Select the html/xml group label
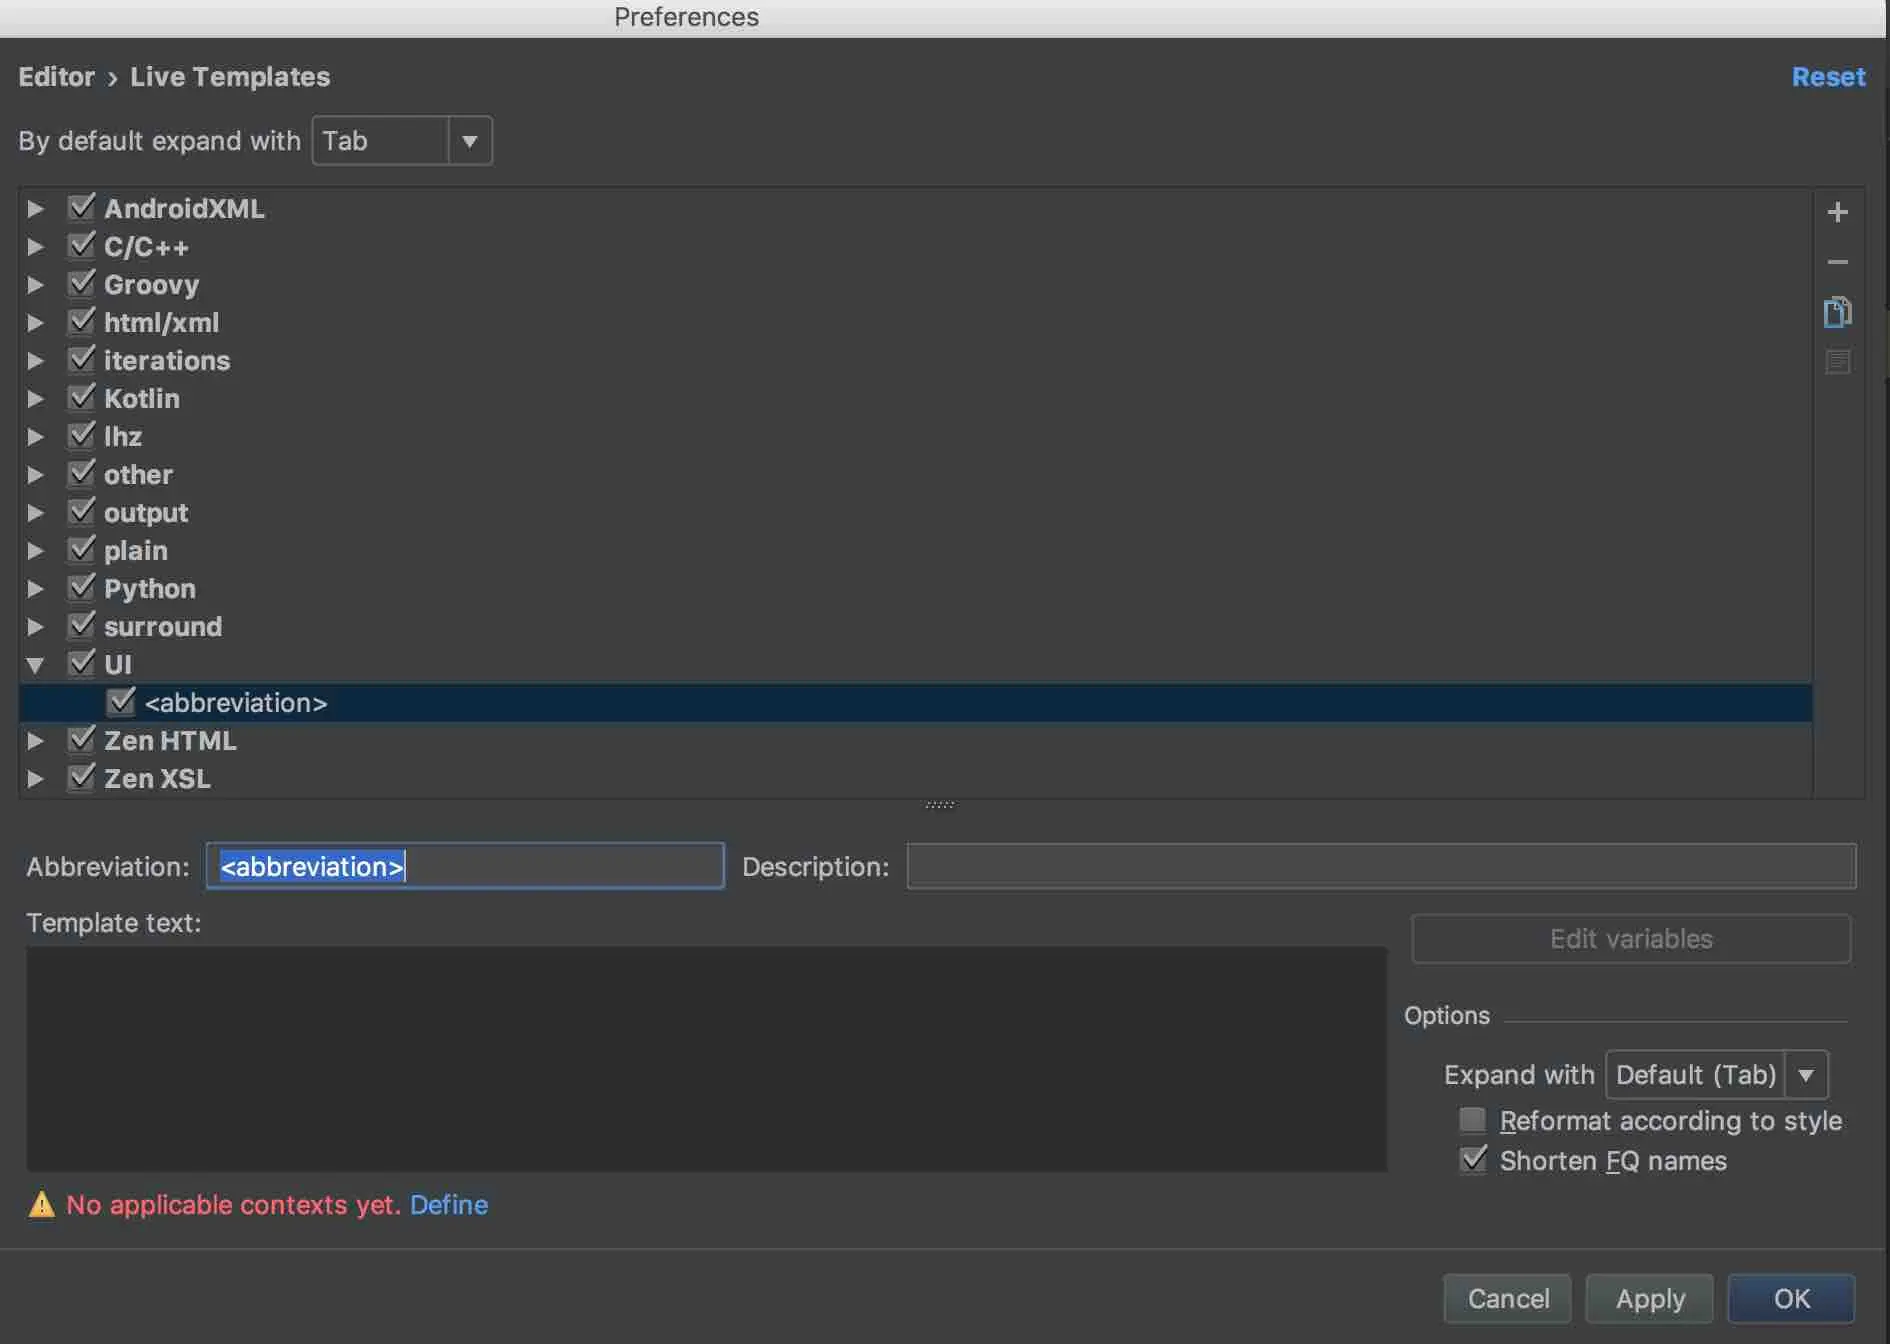Viewport: 1890px width, 1344px height. [x=161, y=323]
